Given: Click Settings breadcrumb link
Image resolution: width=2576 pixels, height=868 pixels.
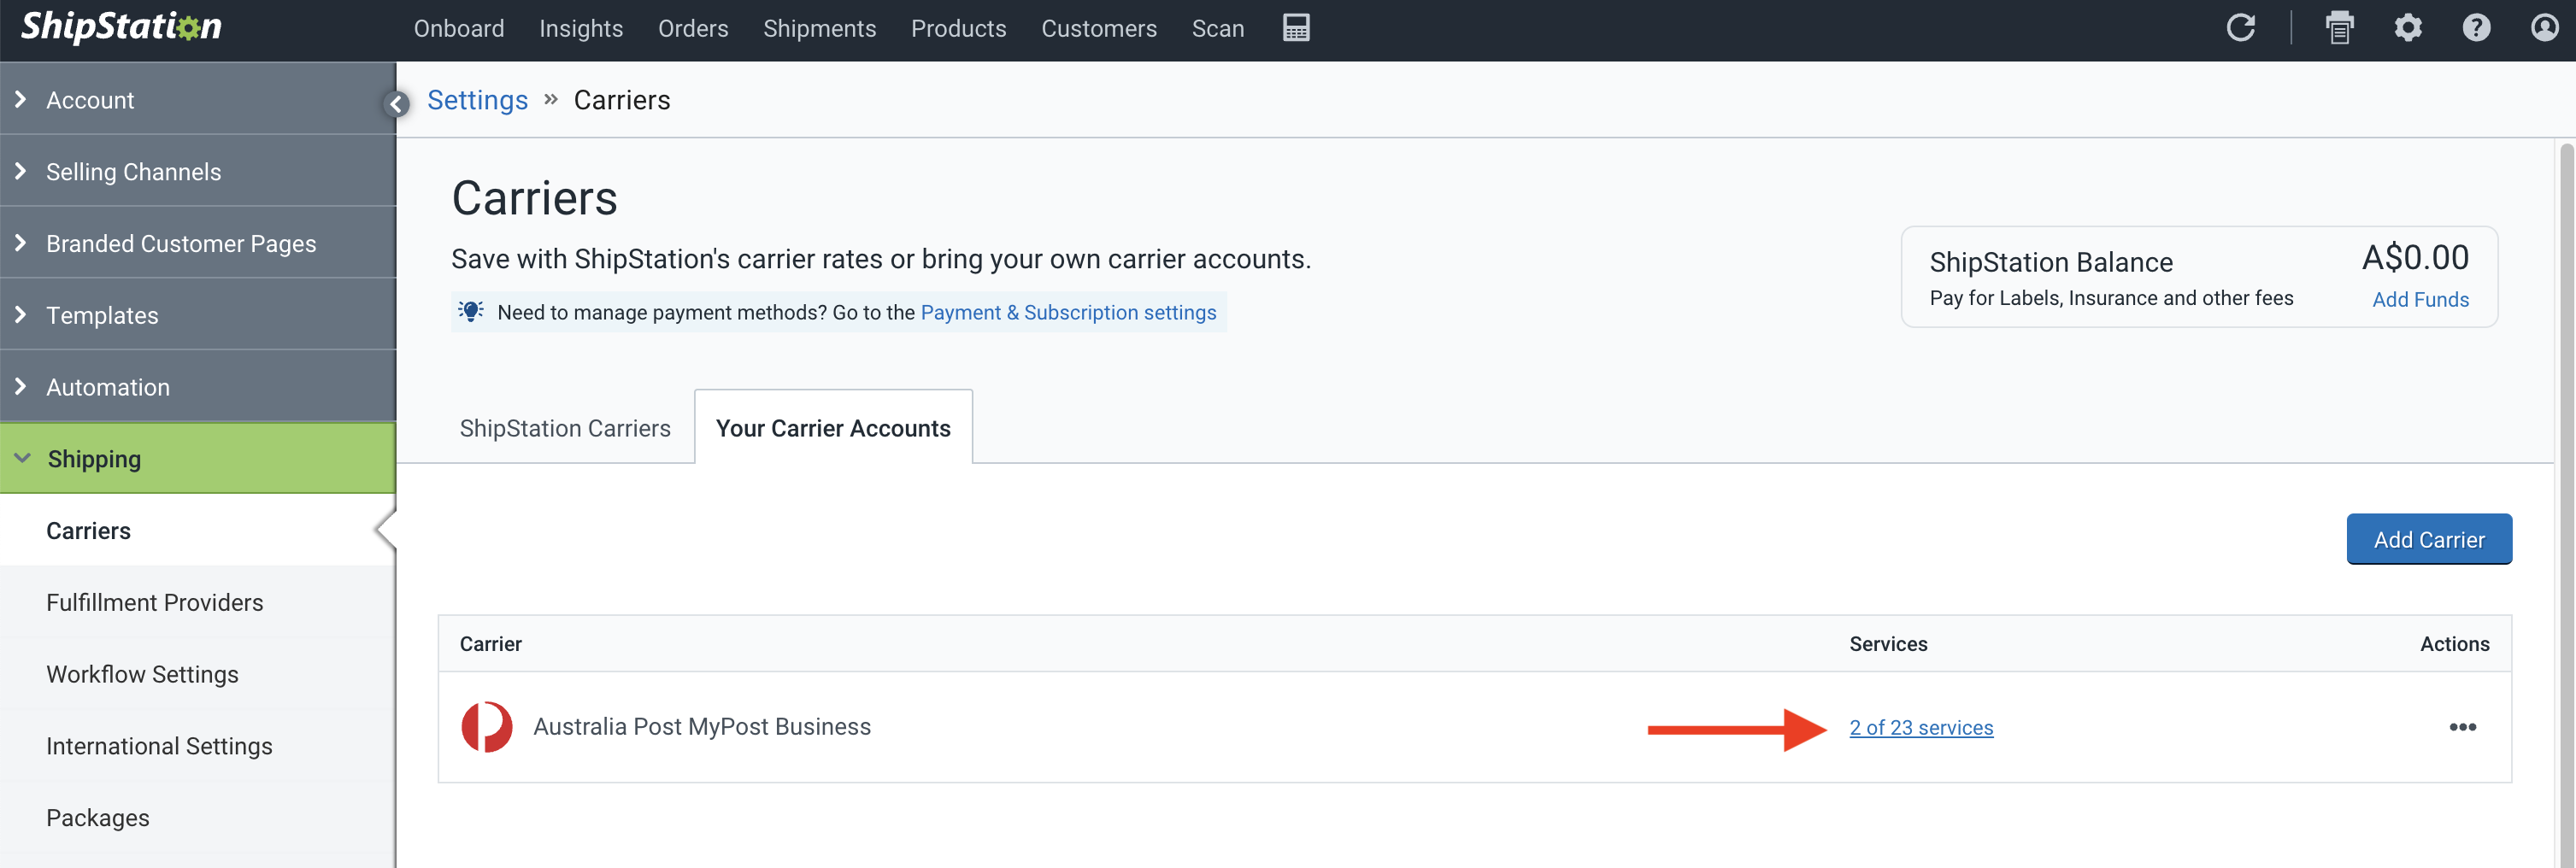Looking at the screenshot, I should coord(477,100).
